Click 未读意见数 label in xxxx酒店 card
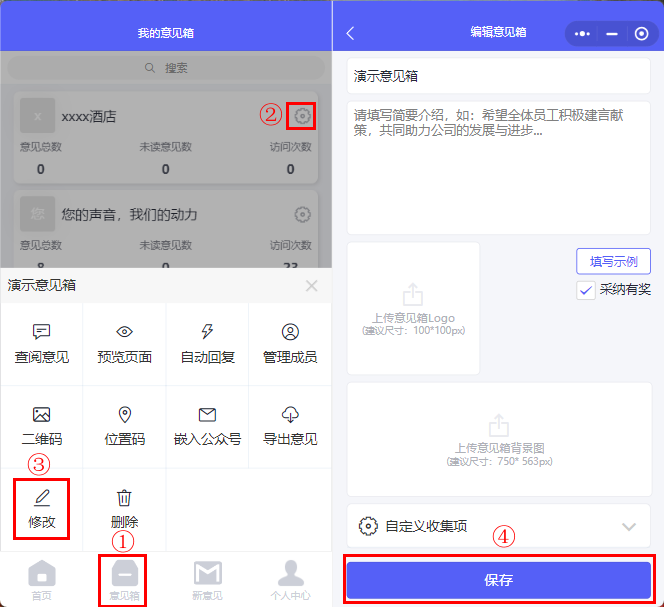664x607 pixels. coord(166,147)
